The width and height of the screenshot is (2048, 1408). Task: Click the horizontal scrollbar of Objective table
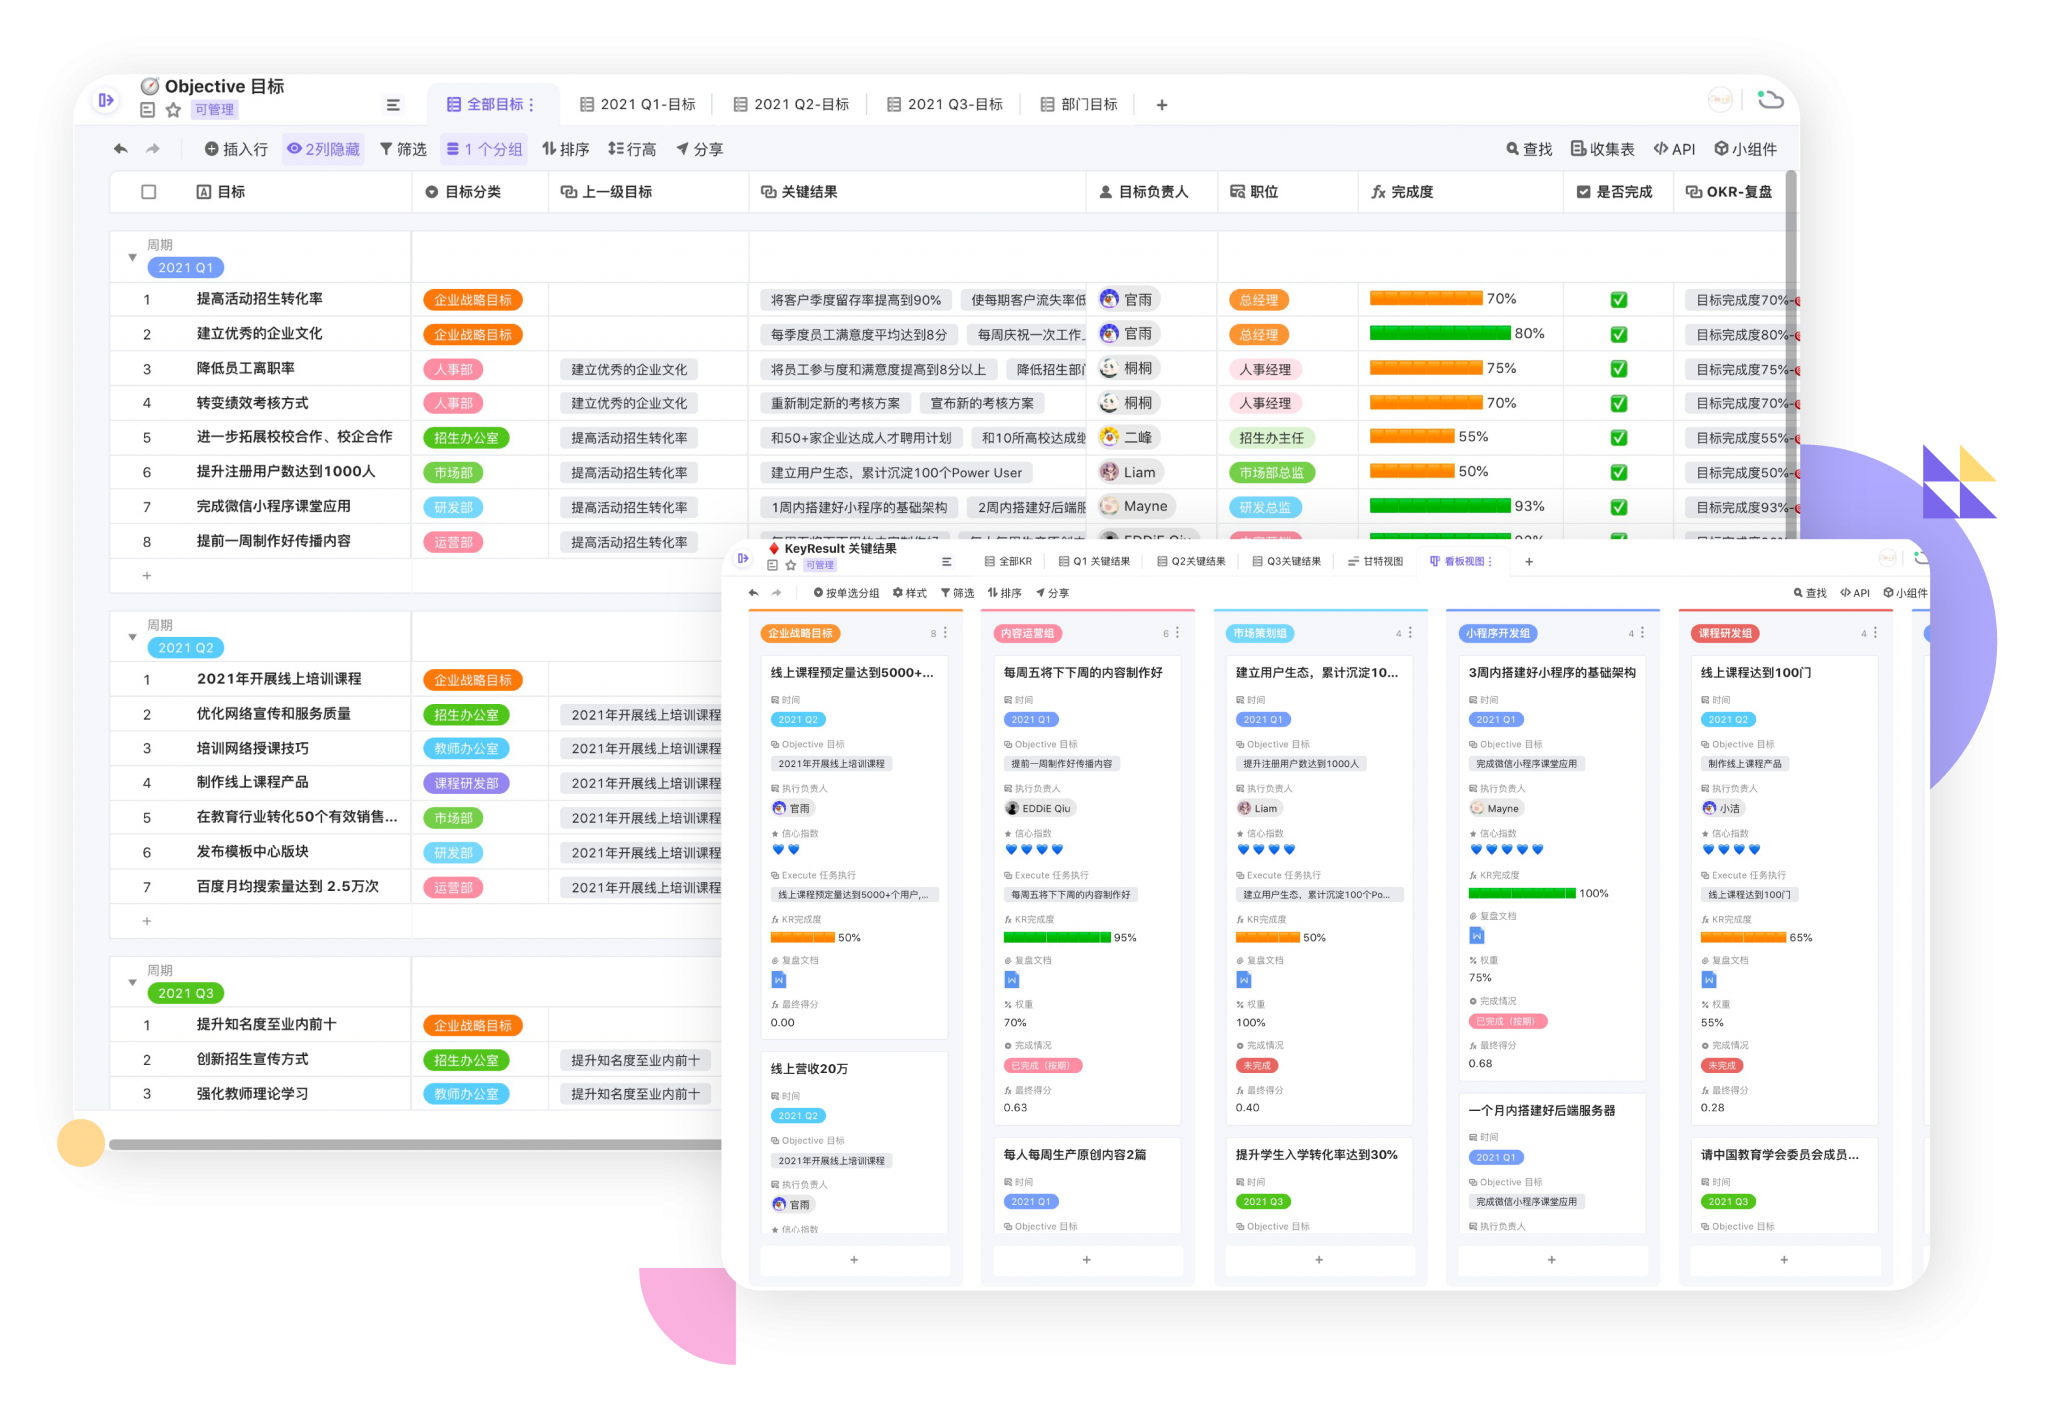415,1144
